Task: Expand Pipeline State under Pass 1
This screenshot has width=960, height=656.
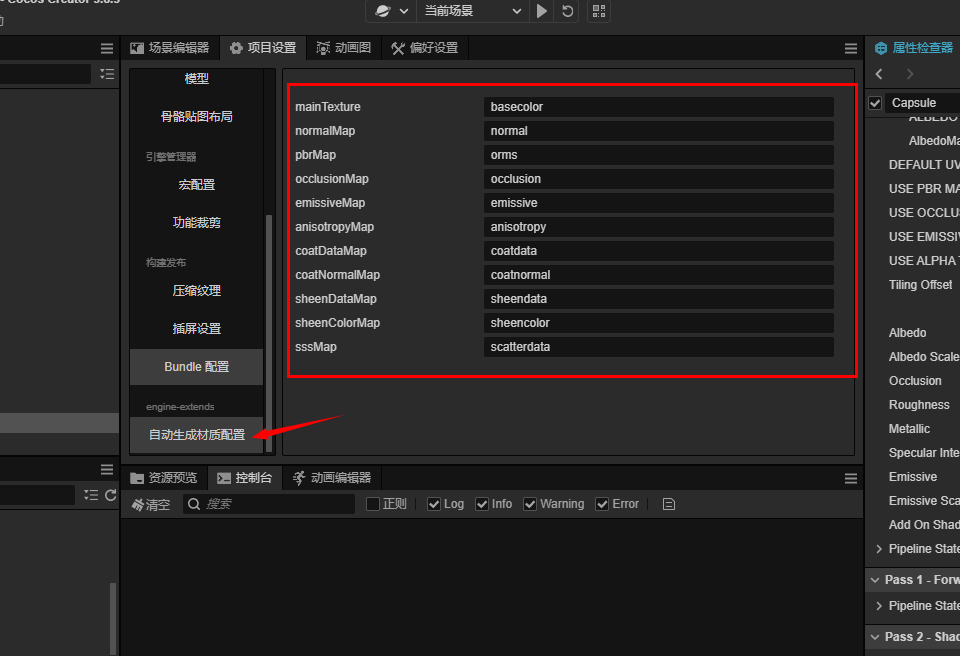Action: 879,606
